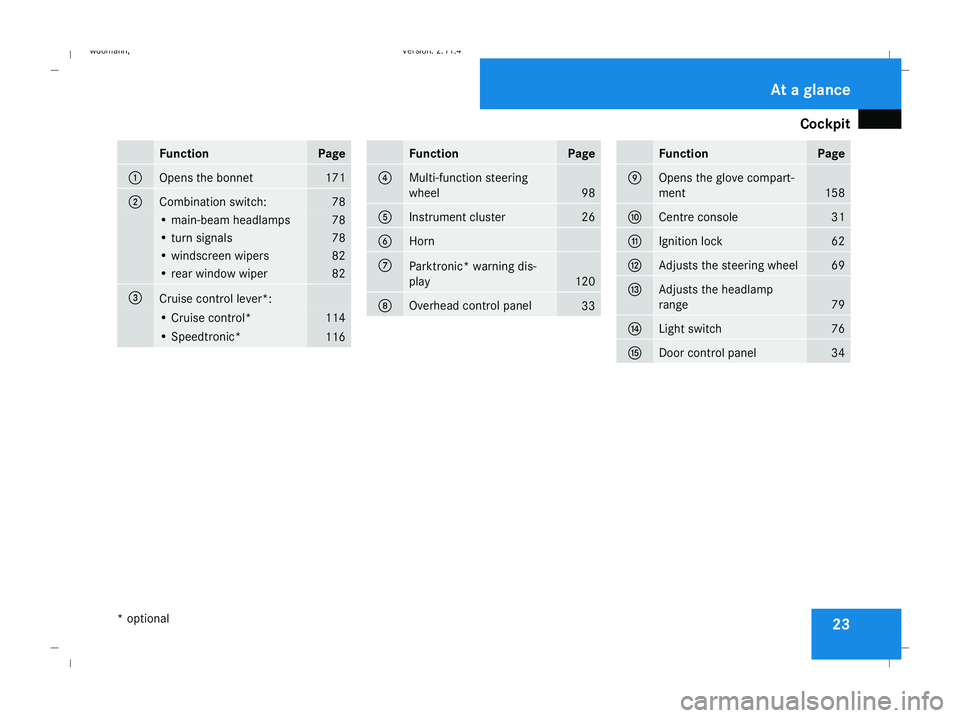This screenshot has width=960, height=718.
Task: Click circled number 15 beside Door control panel
Action: (635, 353)
